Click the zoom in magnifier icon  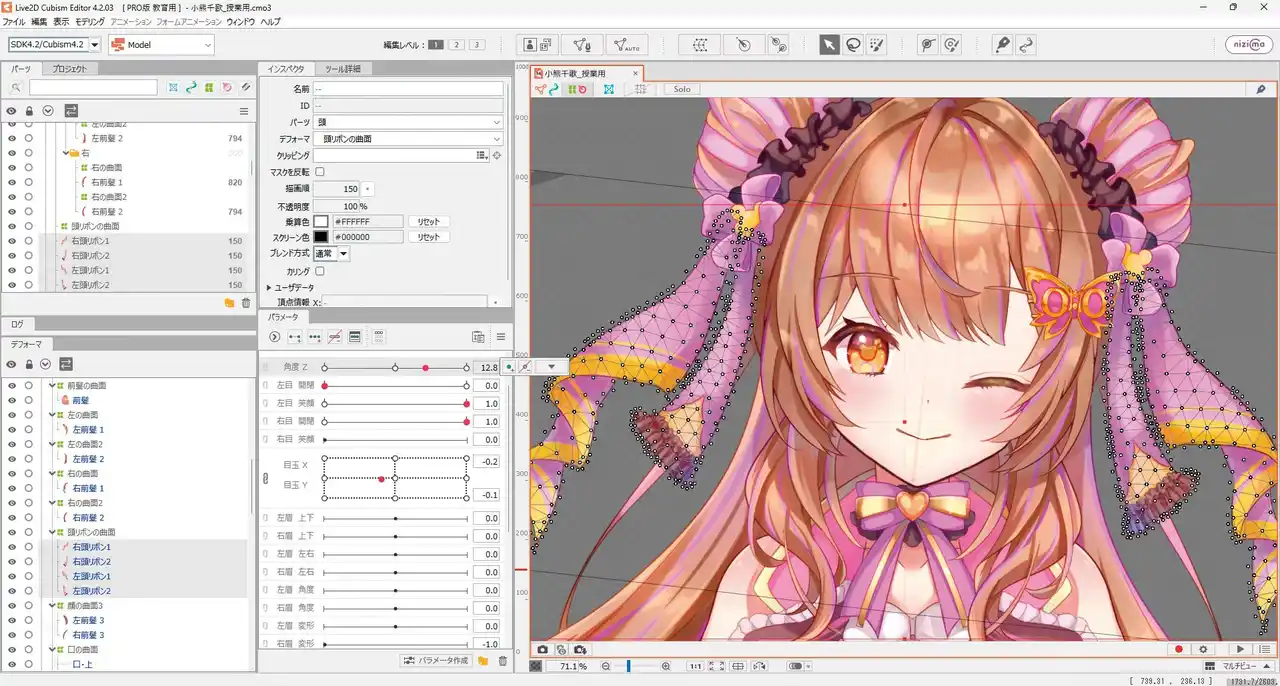[x=666, y=666]
